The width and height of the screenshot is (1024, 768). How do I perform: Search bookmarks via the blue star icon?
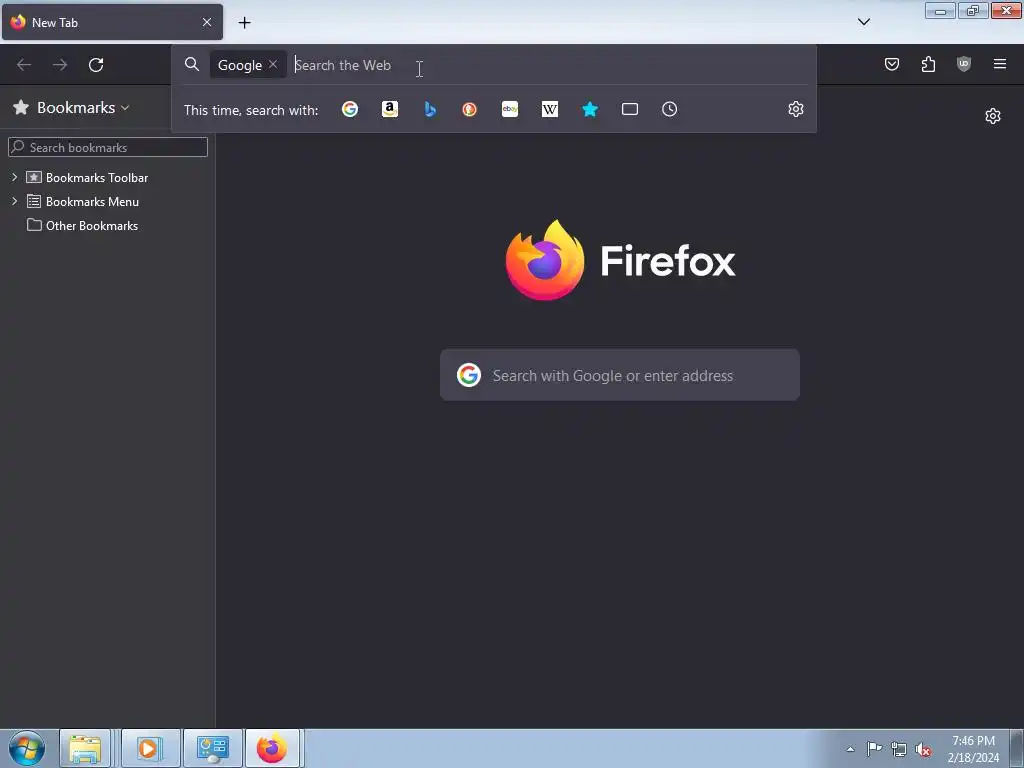click(x=590, y=109)
